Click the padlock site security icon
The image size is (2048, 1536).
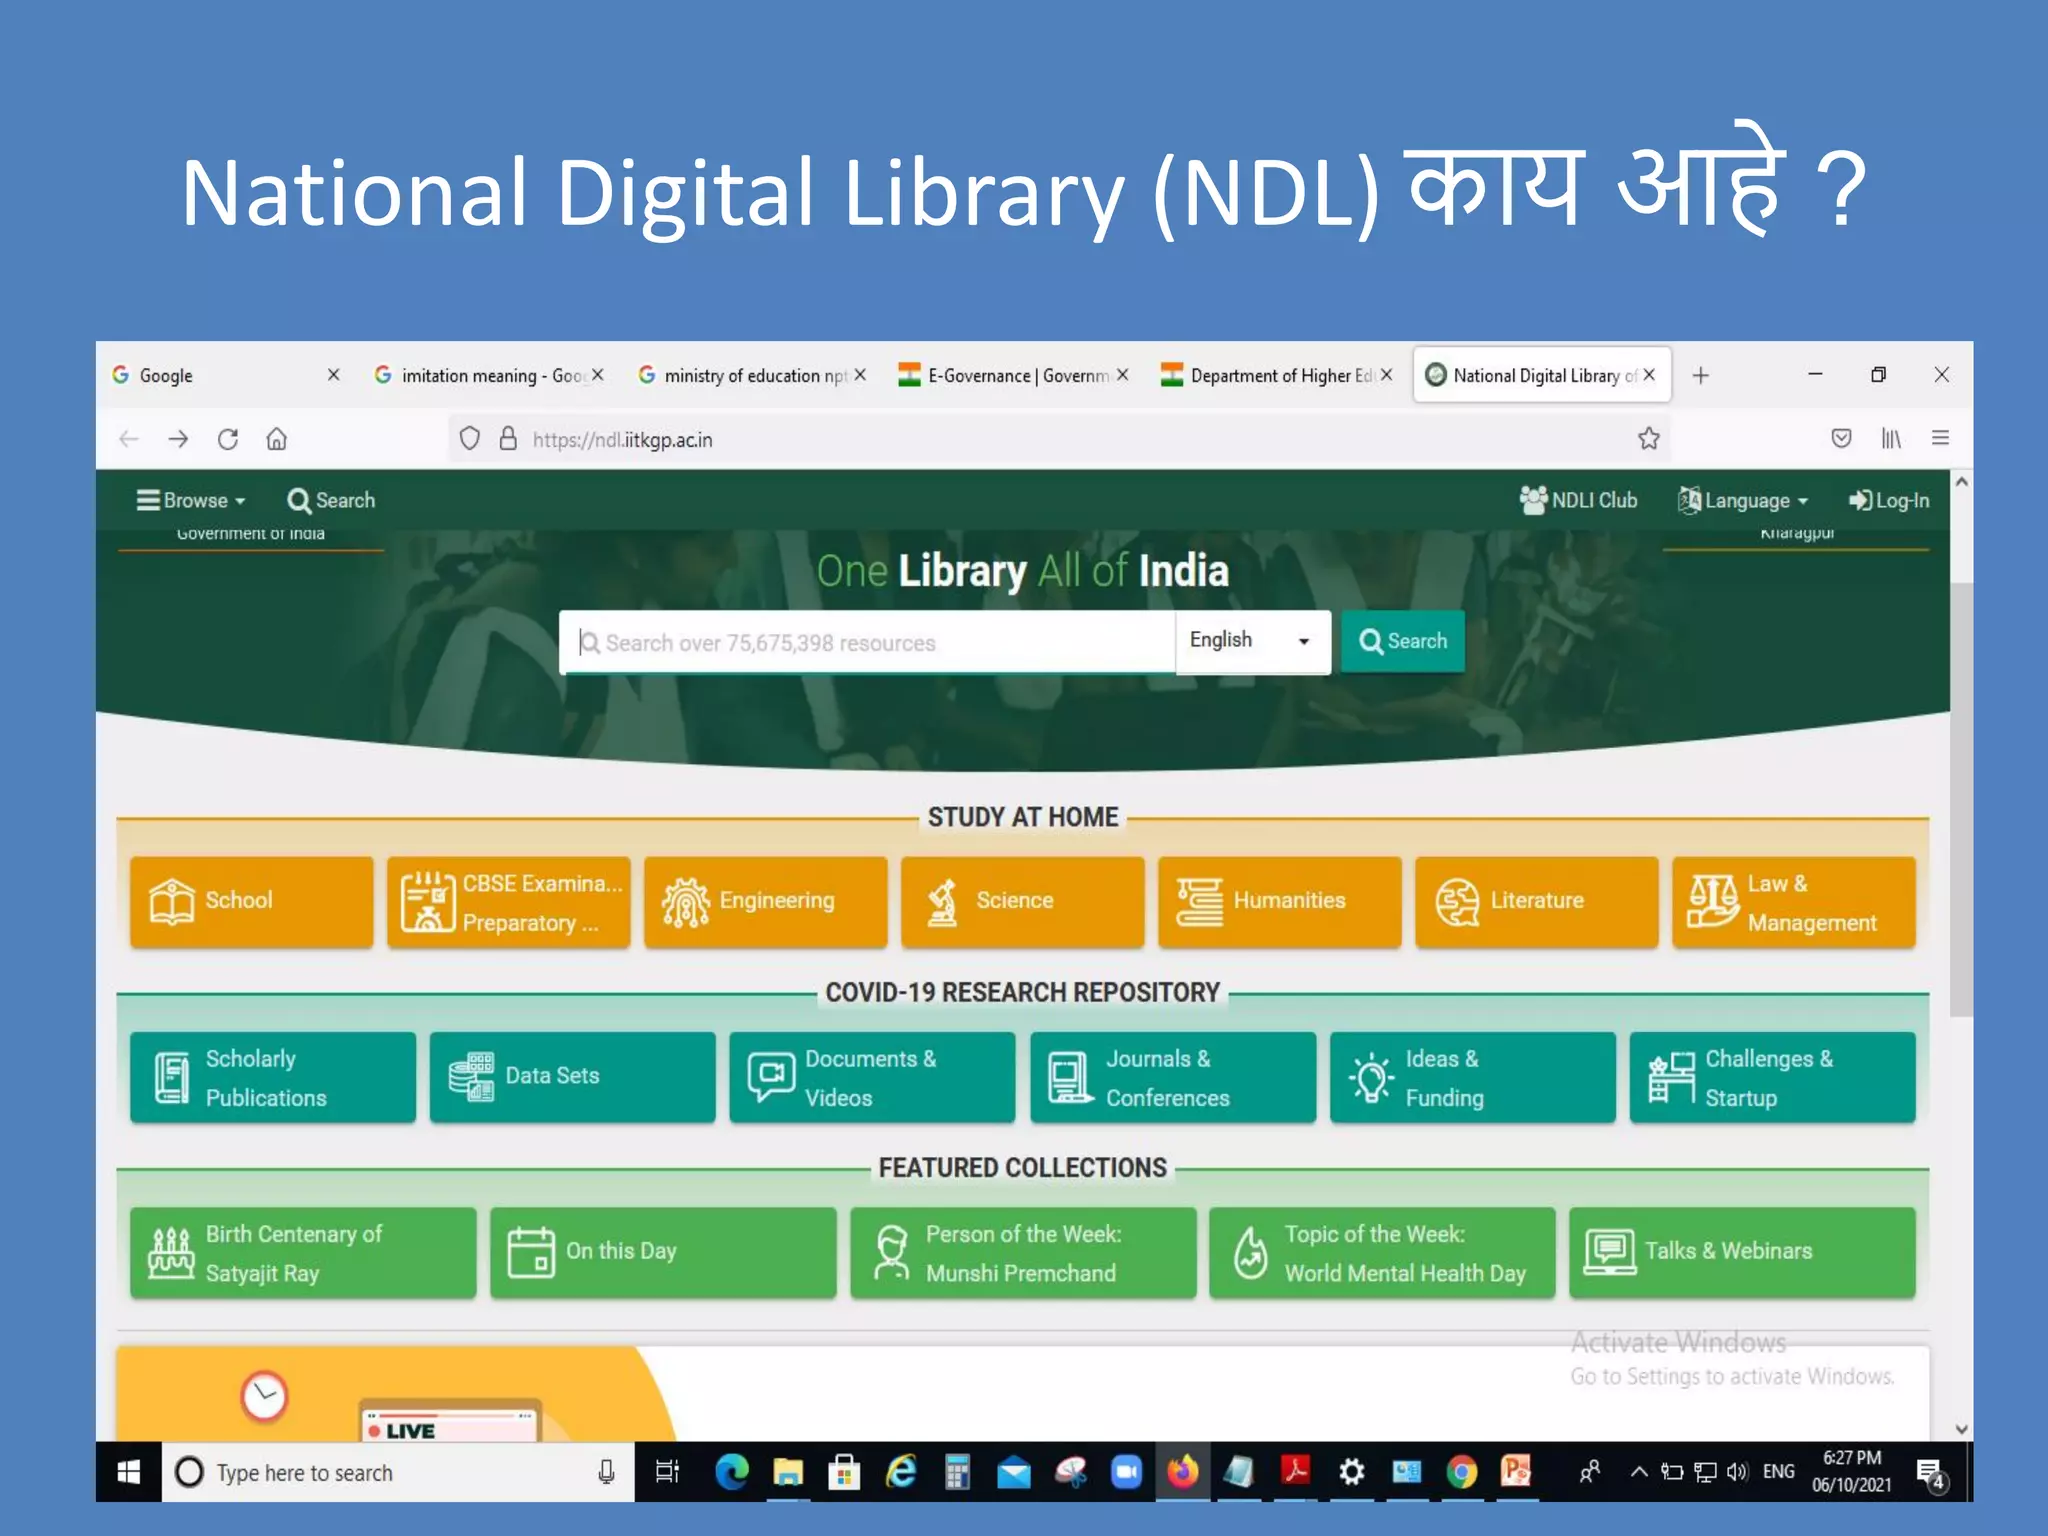point(508,439)
